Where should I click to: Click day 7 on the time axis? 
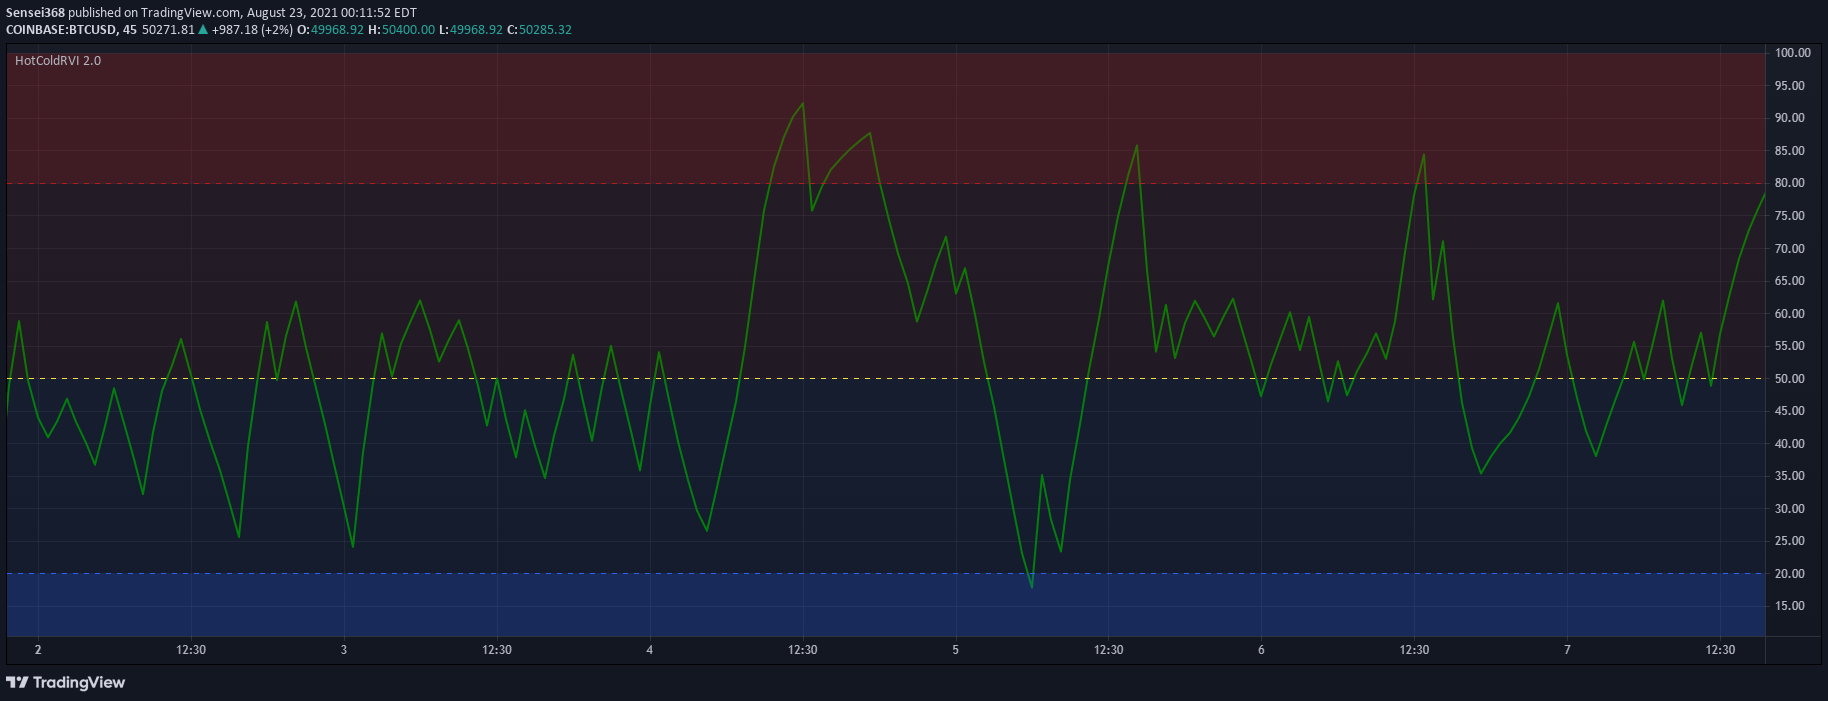tap(1567, 650)
